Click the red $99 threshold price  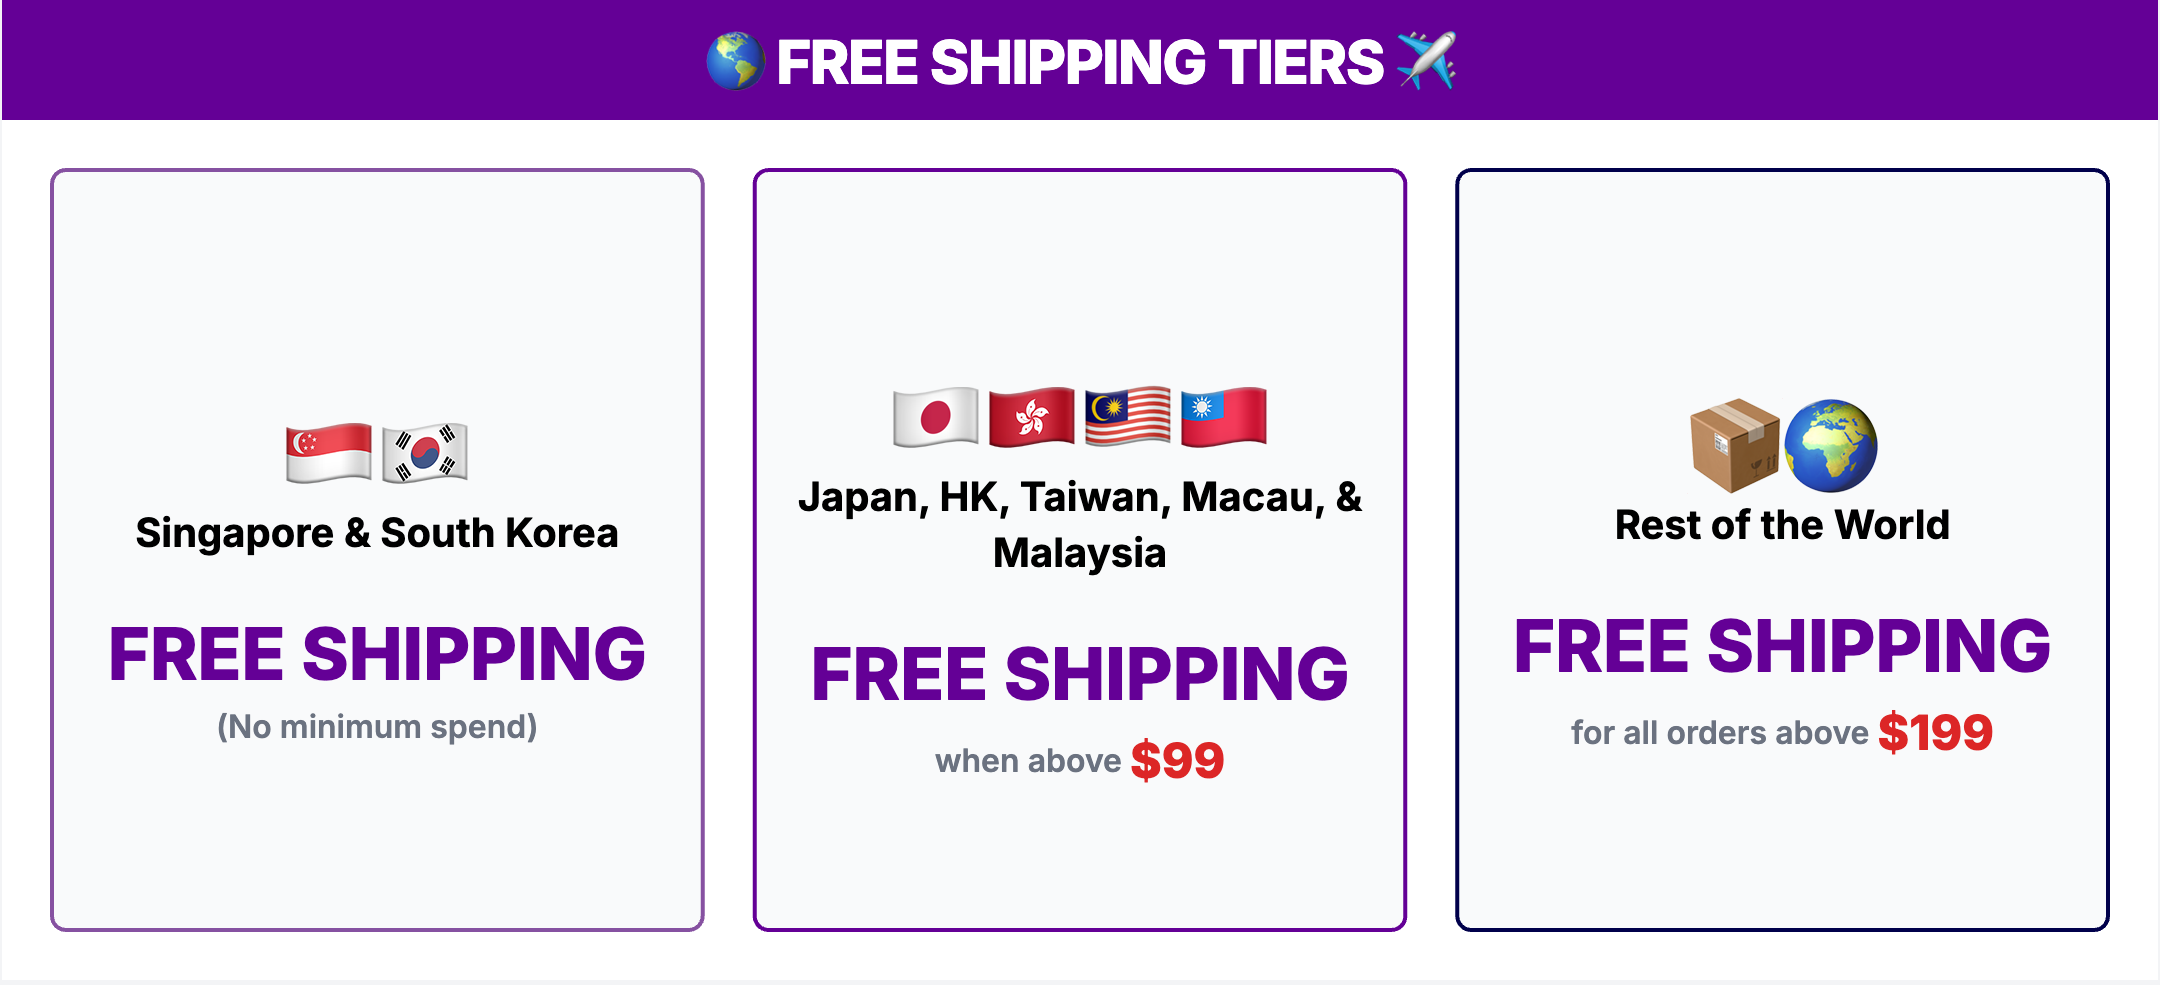(x=1177, y=761)
